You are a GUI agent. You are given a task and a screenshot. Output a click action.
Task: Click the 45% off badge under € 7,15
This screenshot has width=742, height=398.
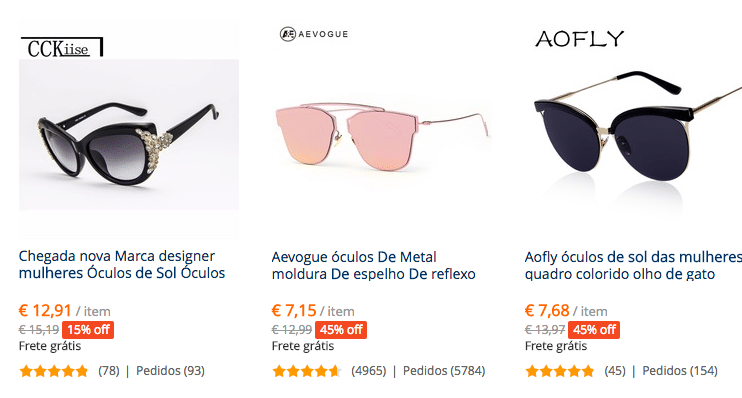pos(341,330)
